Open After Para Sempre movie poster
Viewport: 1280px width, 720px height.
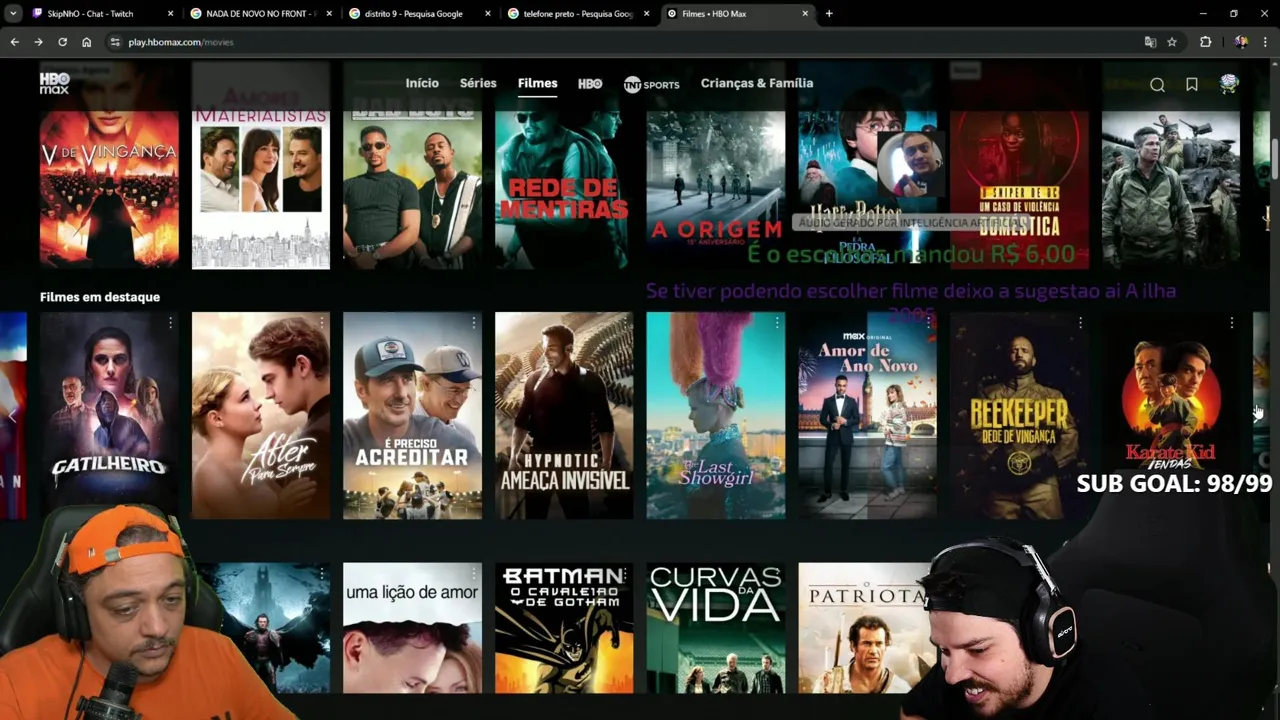(x=261, y=416)
